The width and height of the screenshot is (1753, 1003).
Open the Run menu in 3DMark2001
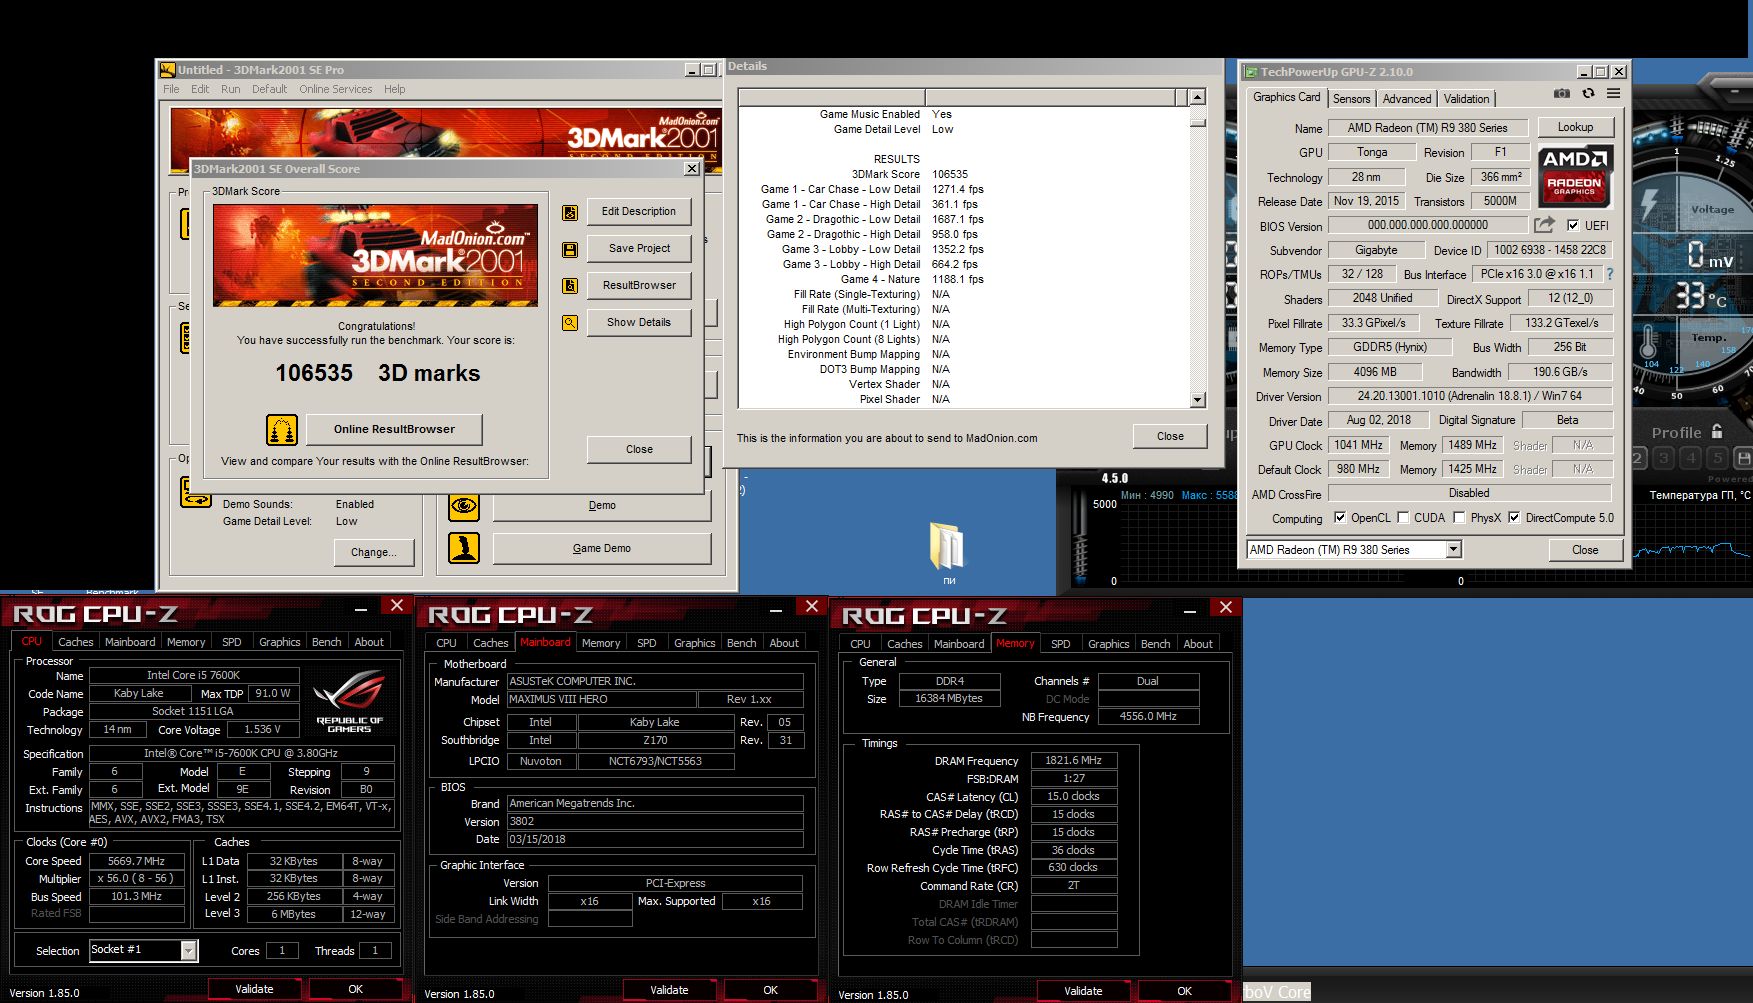230,89
